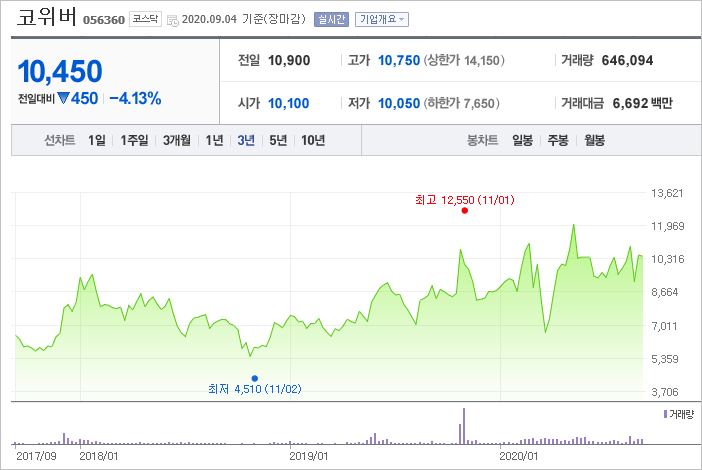Click the 13,621 y-axis value
Screen dimensions: 702x470
coord(667,193)
